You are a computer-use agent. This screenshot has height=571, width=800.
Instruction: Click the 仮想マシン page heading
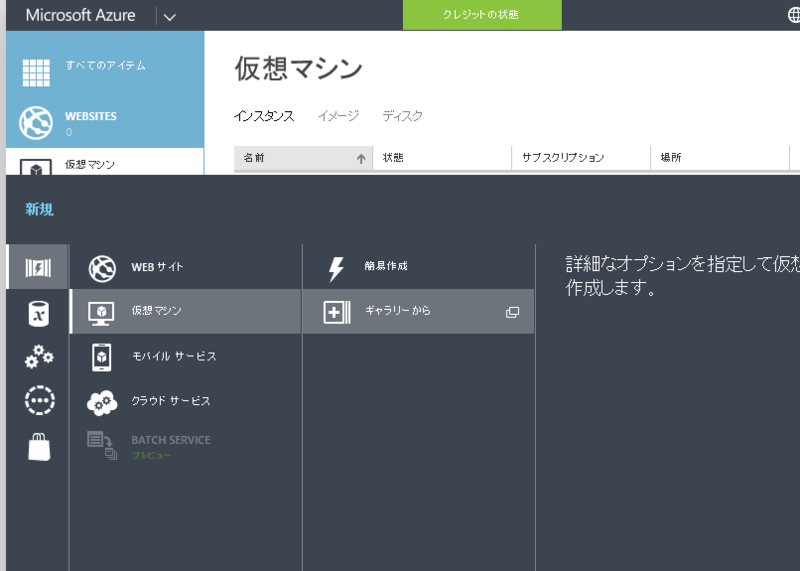298,69
